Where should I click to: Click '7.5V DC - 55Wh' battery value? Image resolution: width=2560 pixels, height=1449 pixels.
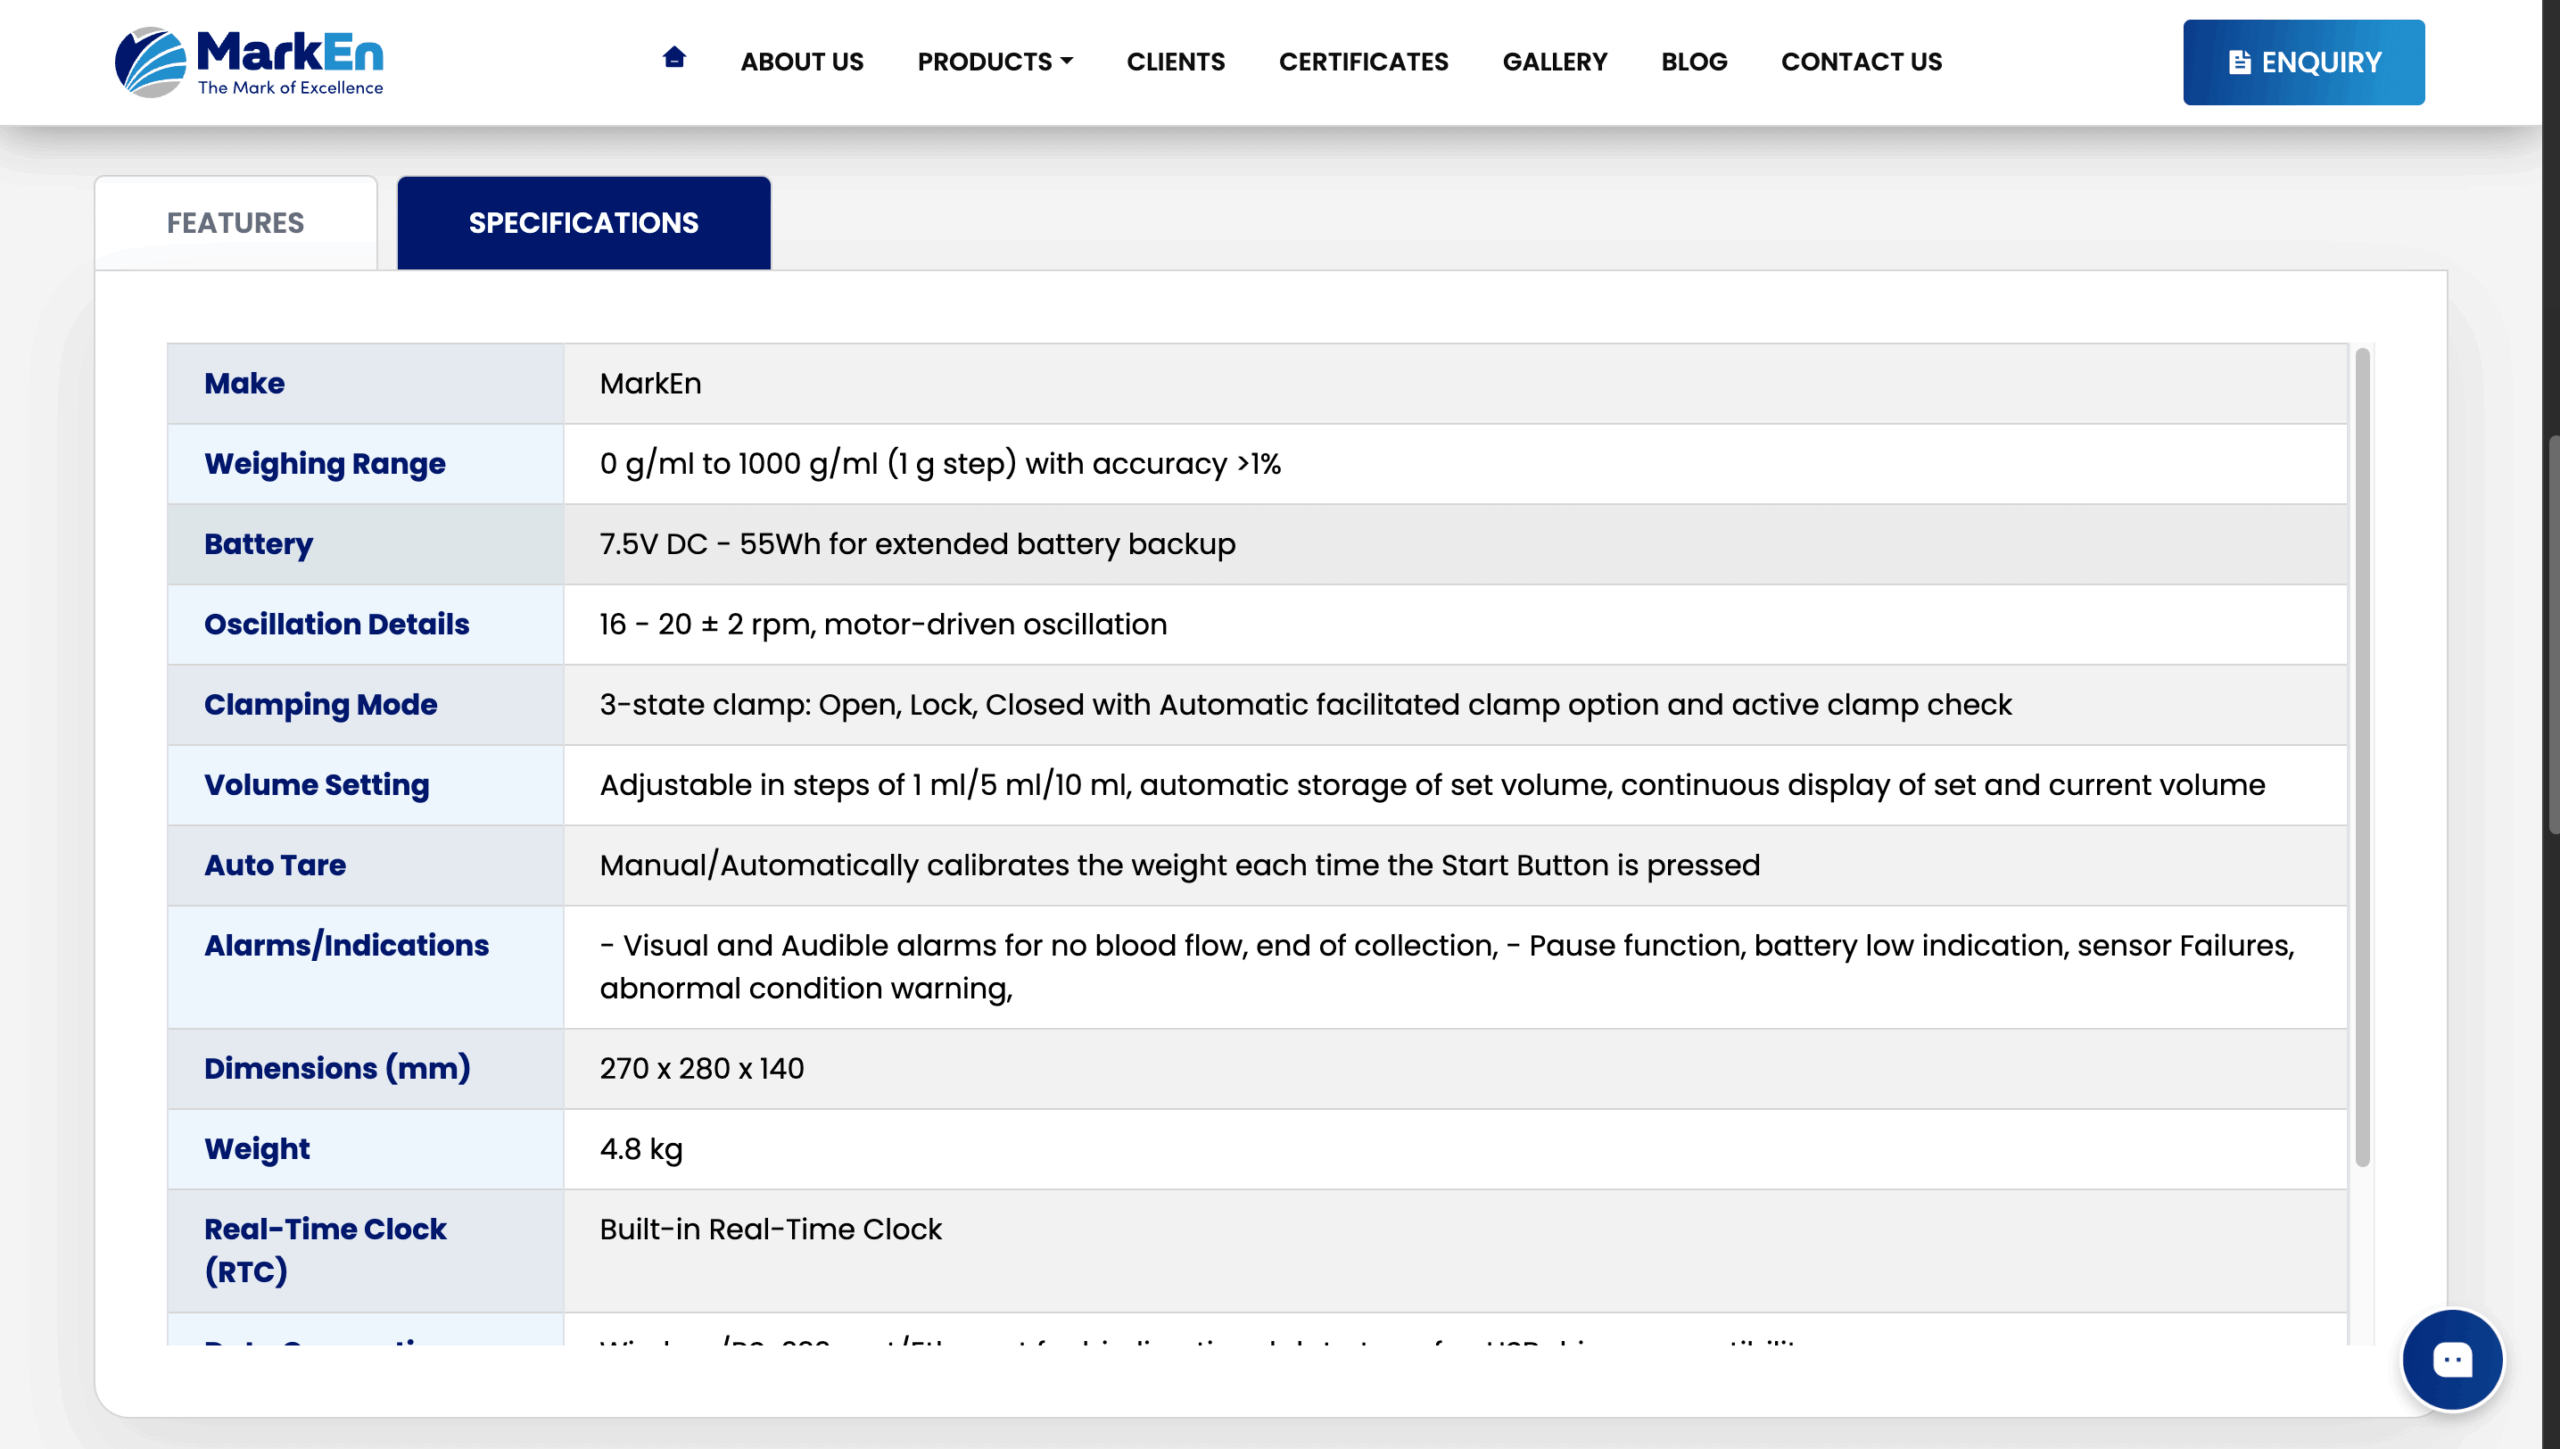[917, 544]
